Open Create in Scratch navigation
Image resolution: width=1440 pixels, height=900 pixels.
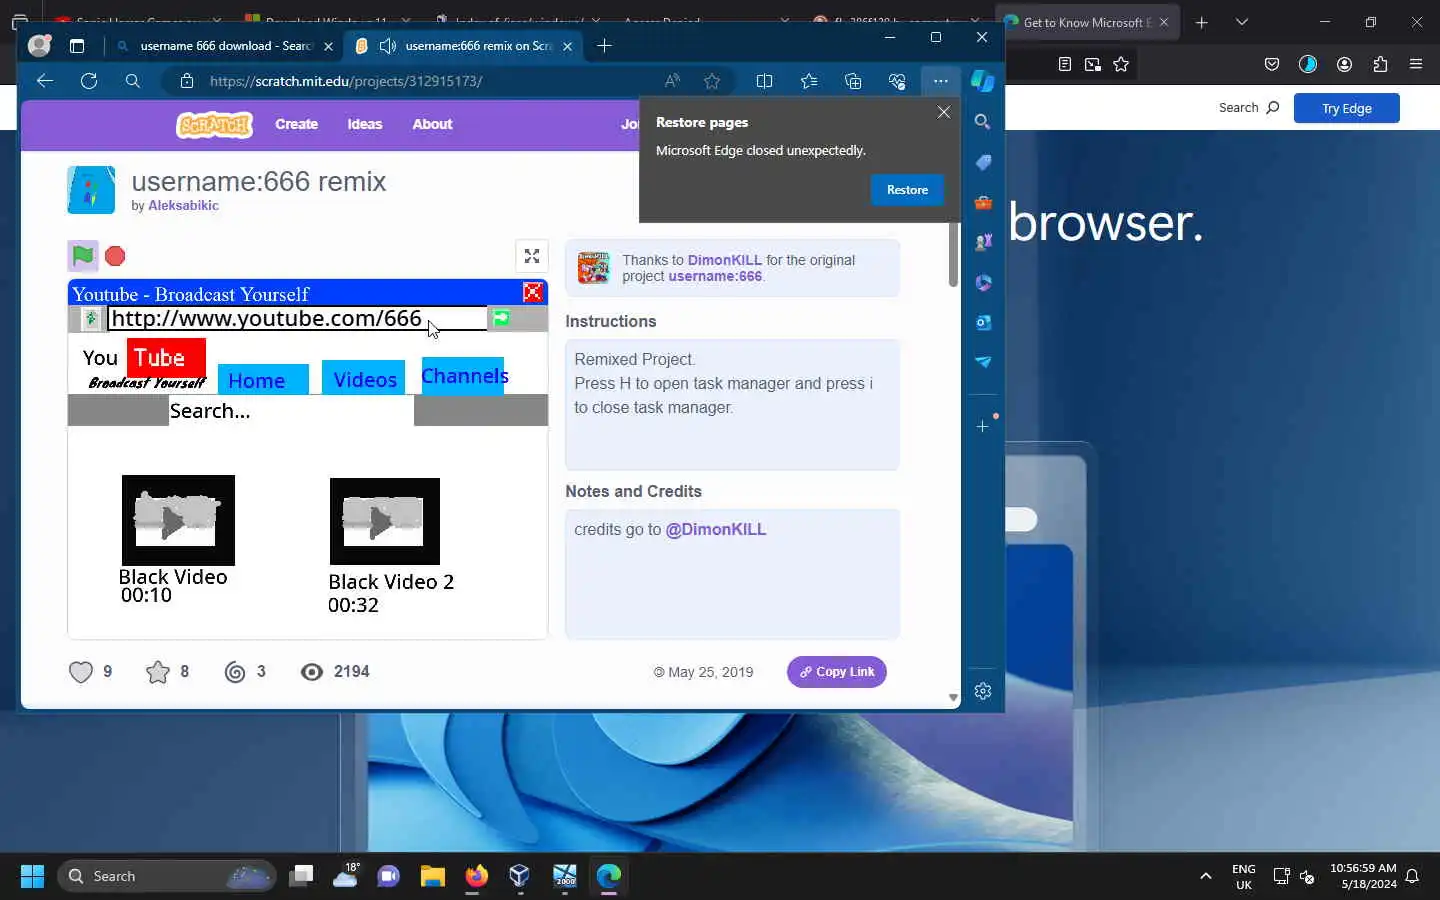[296, 124]
